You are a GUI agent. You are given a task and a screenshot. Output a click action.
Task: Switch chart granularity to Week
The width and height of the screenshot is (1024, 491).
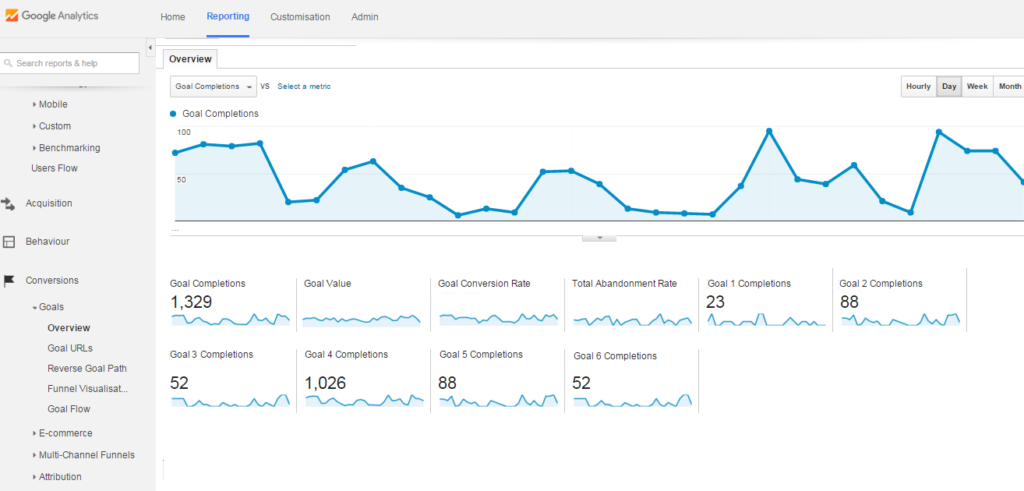[x=977, y=87]
